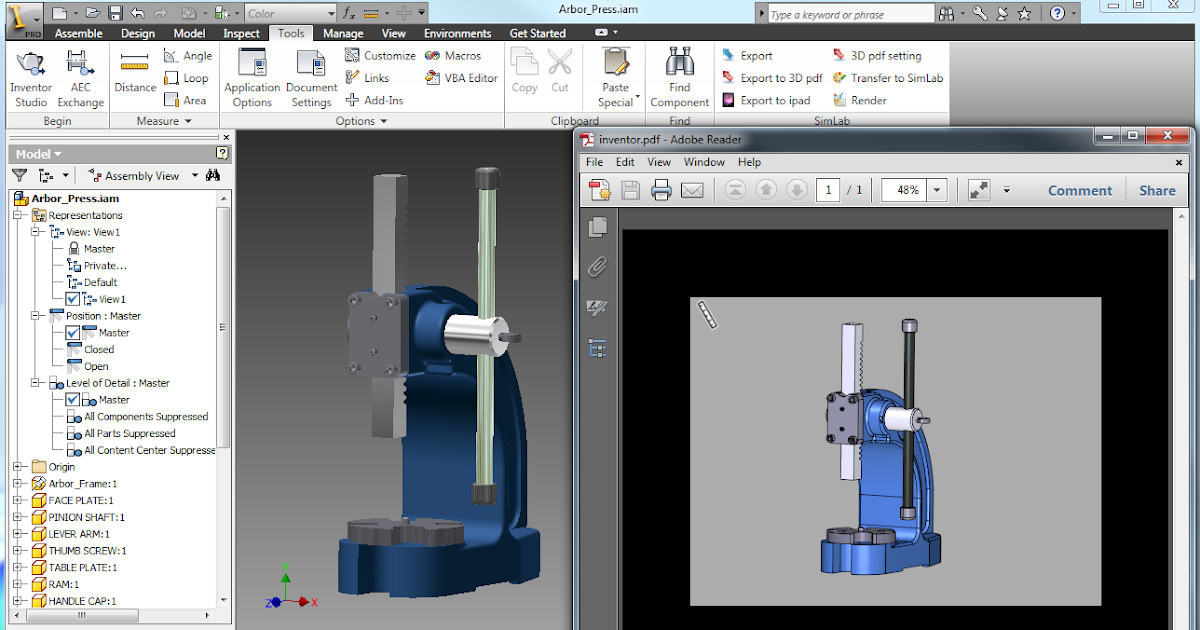Expand FACE PLATE:1 node

pos(18,501)
